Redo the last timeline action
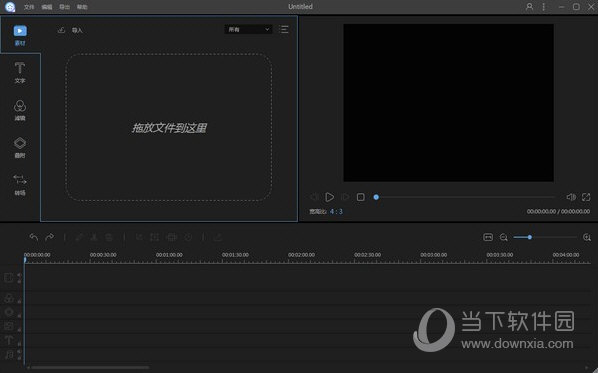Viewport: 598px width, 373px height. (x=50, y=237)
